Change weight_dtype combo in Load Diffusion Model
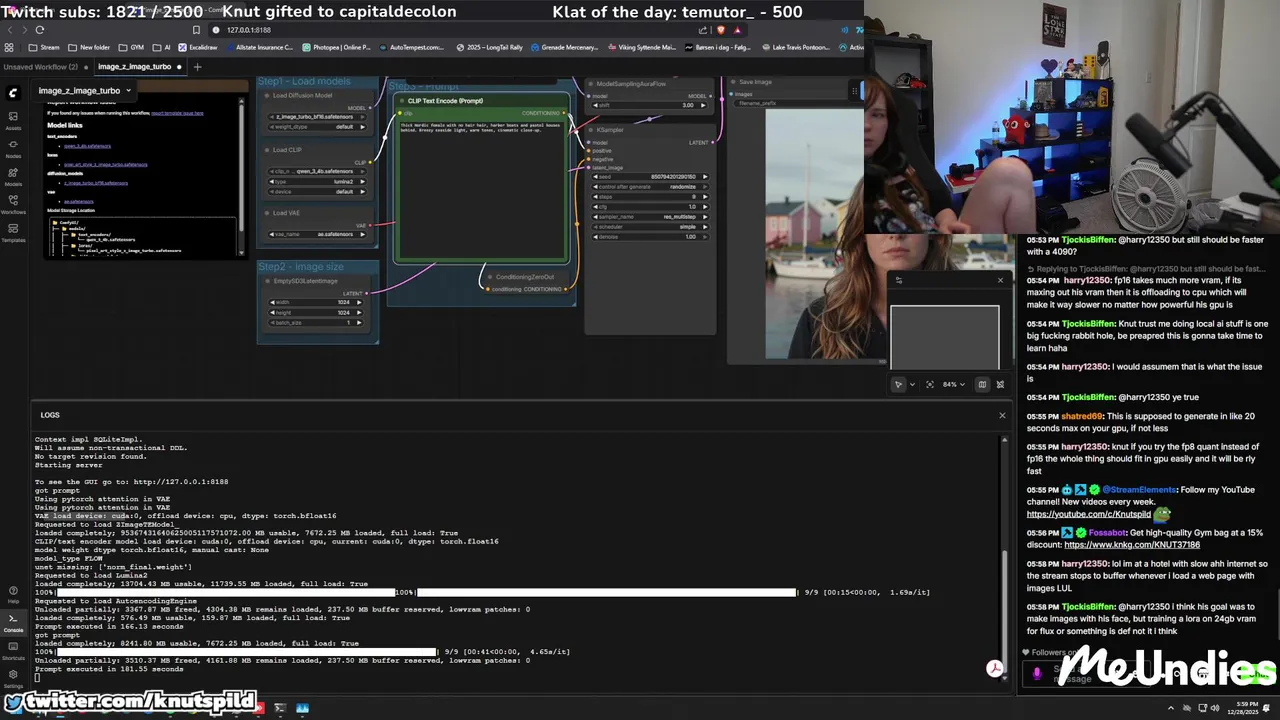1280x720 pixels. (x=318, y=127)
